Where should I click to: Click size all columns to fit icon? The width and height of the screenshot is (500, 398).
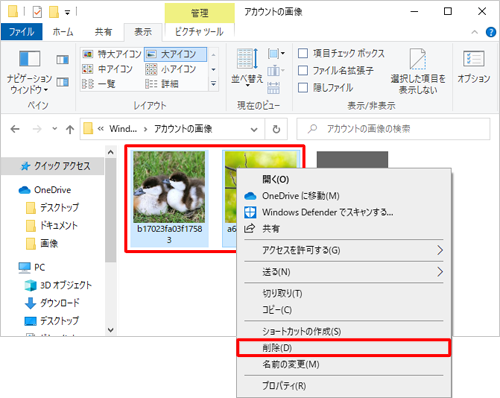[273, 88]
